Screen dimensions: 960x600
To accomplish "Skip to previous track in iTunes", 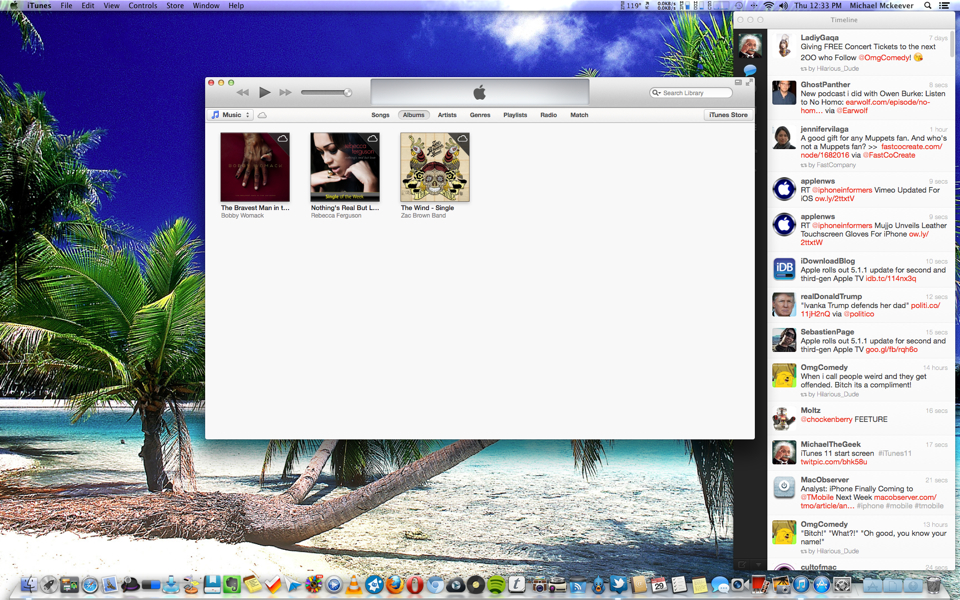I will [x=242, y=92].
